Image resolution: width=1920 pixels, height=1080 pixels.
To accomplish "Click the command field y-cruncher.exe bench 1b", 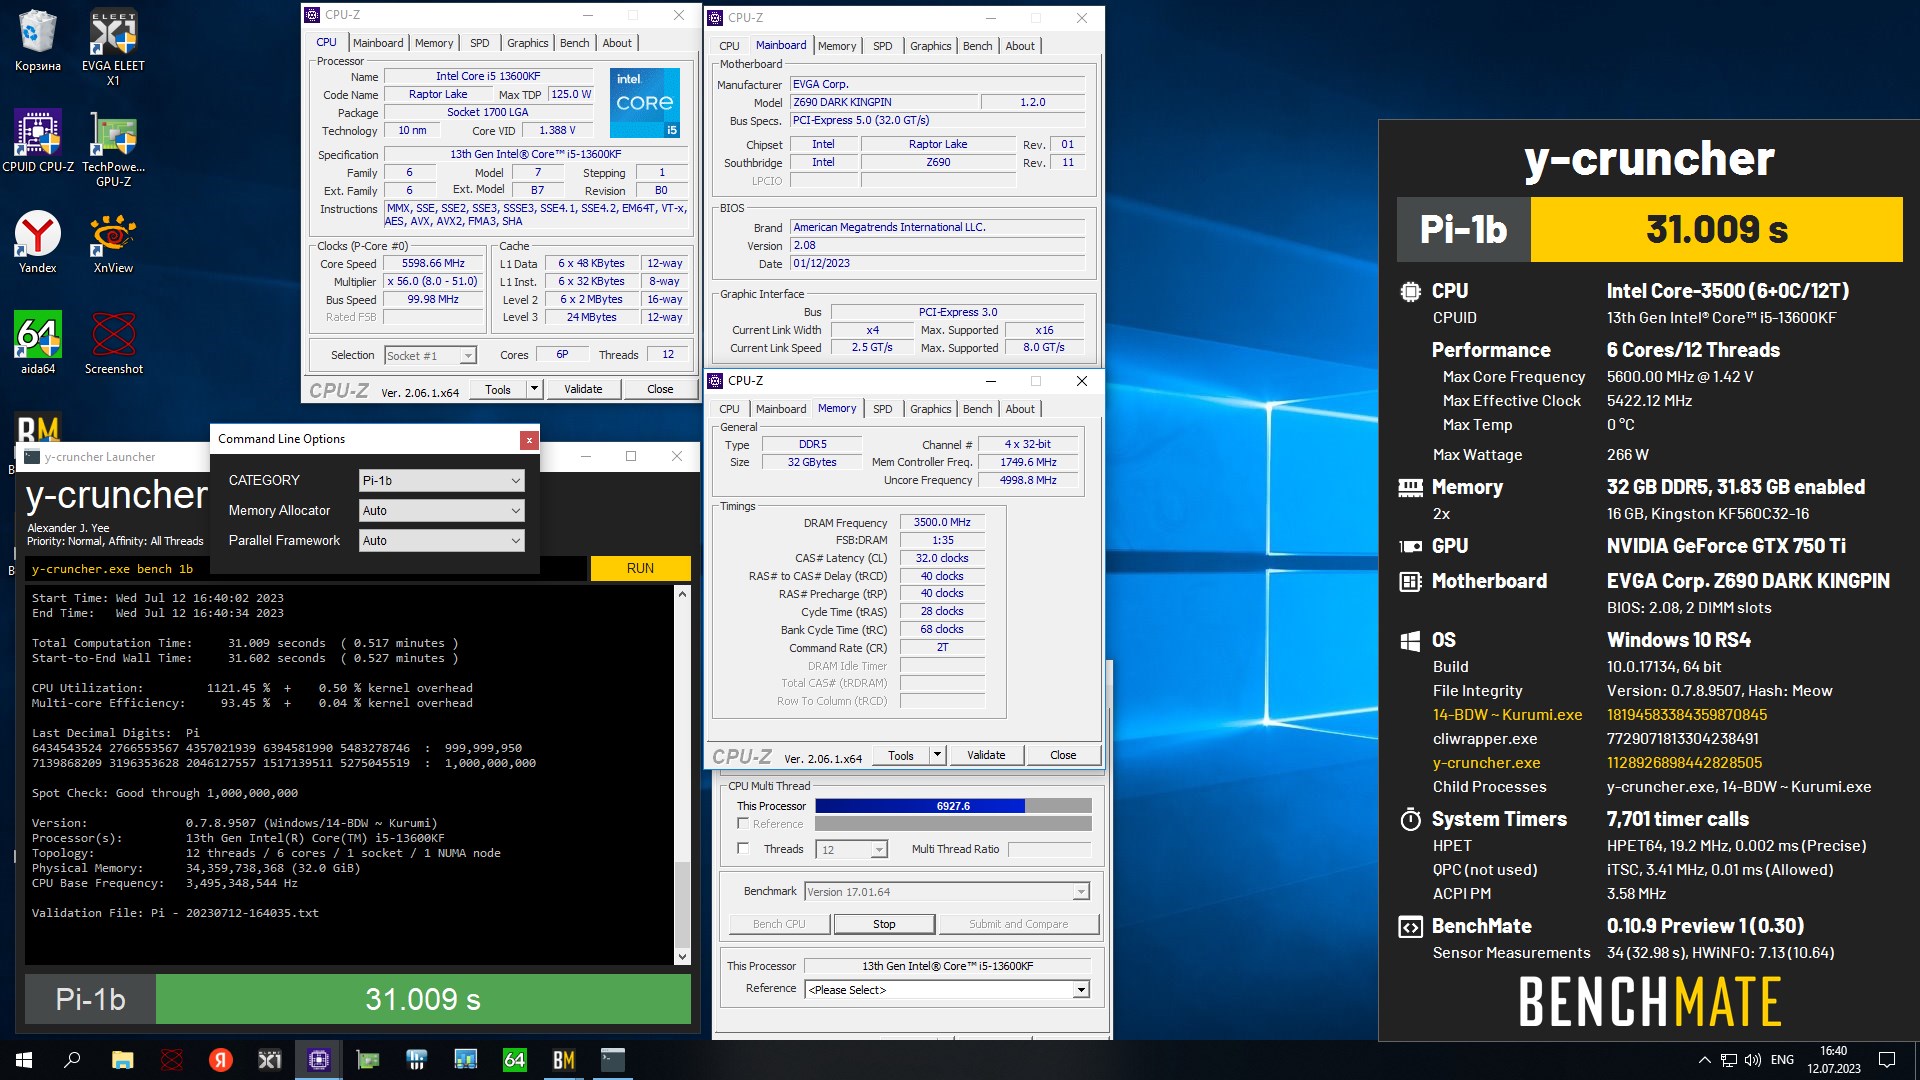I will point(305,568).
